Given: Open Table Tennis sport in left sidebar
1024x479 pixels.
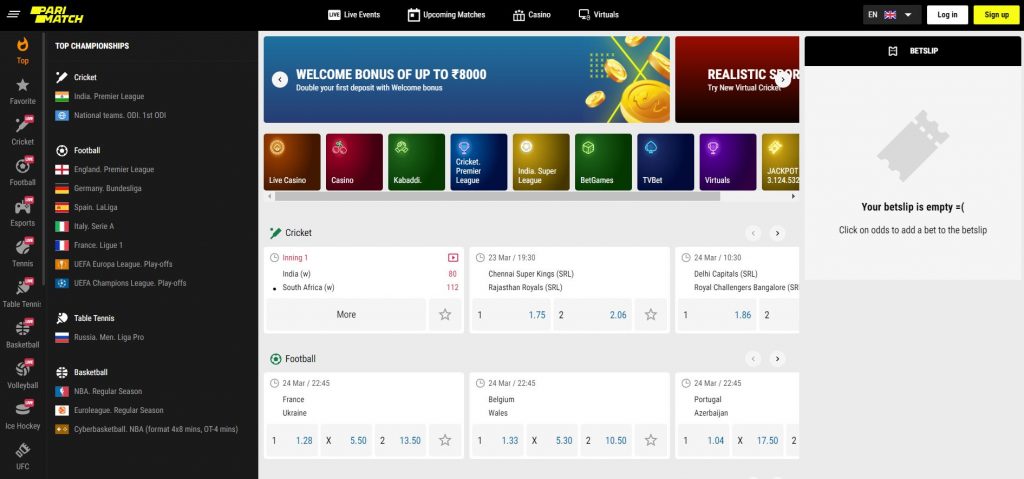Looking at the screenshot, I should [x=22, y=293].
